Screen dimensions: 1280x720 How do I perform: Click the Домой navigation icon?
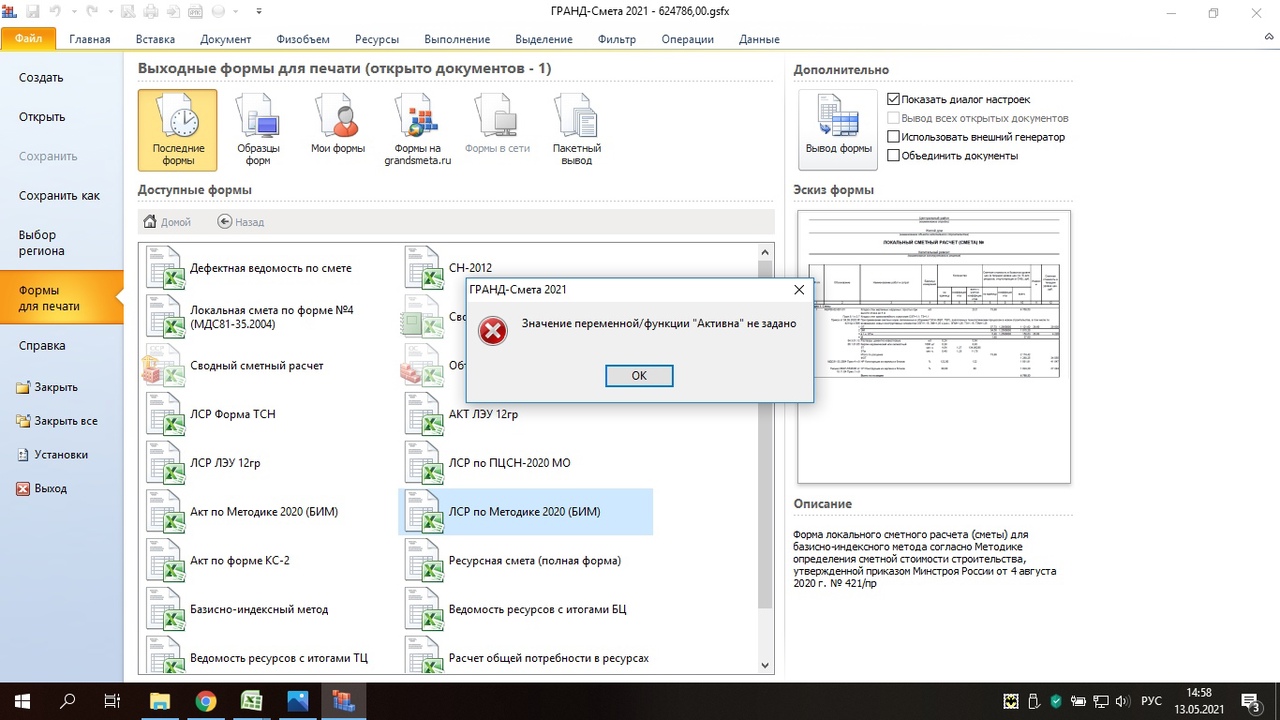[x=150, y=222]
